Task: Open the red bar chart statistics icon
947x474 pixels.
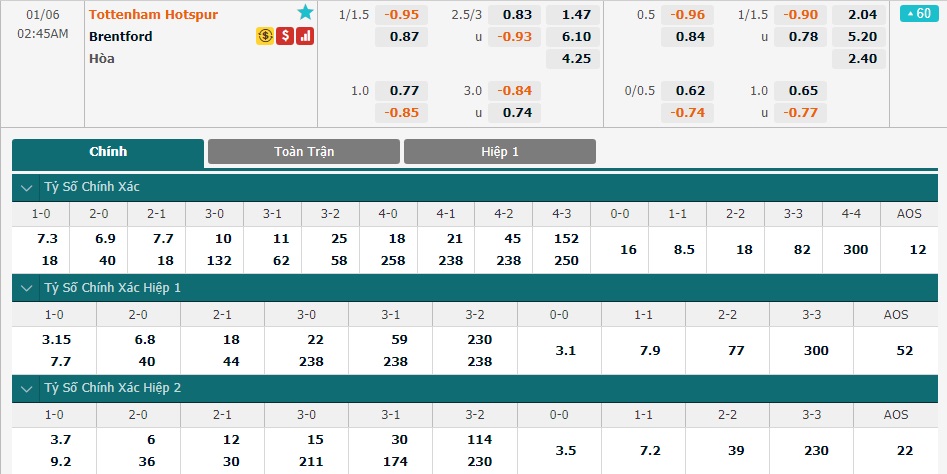Action: [305, 36]
